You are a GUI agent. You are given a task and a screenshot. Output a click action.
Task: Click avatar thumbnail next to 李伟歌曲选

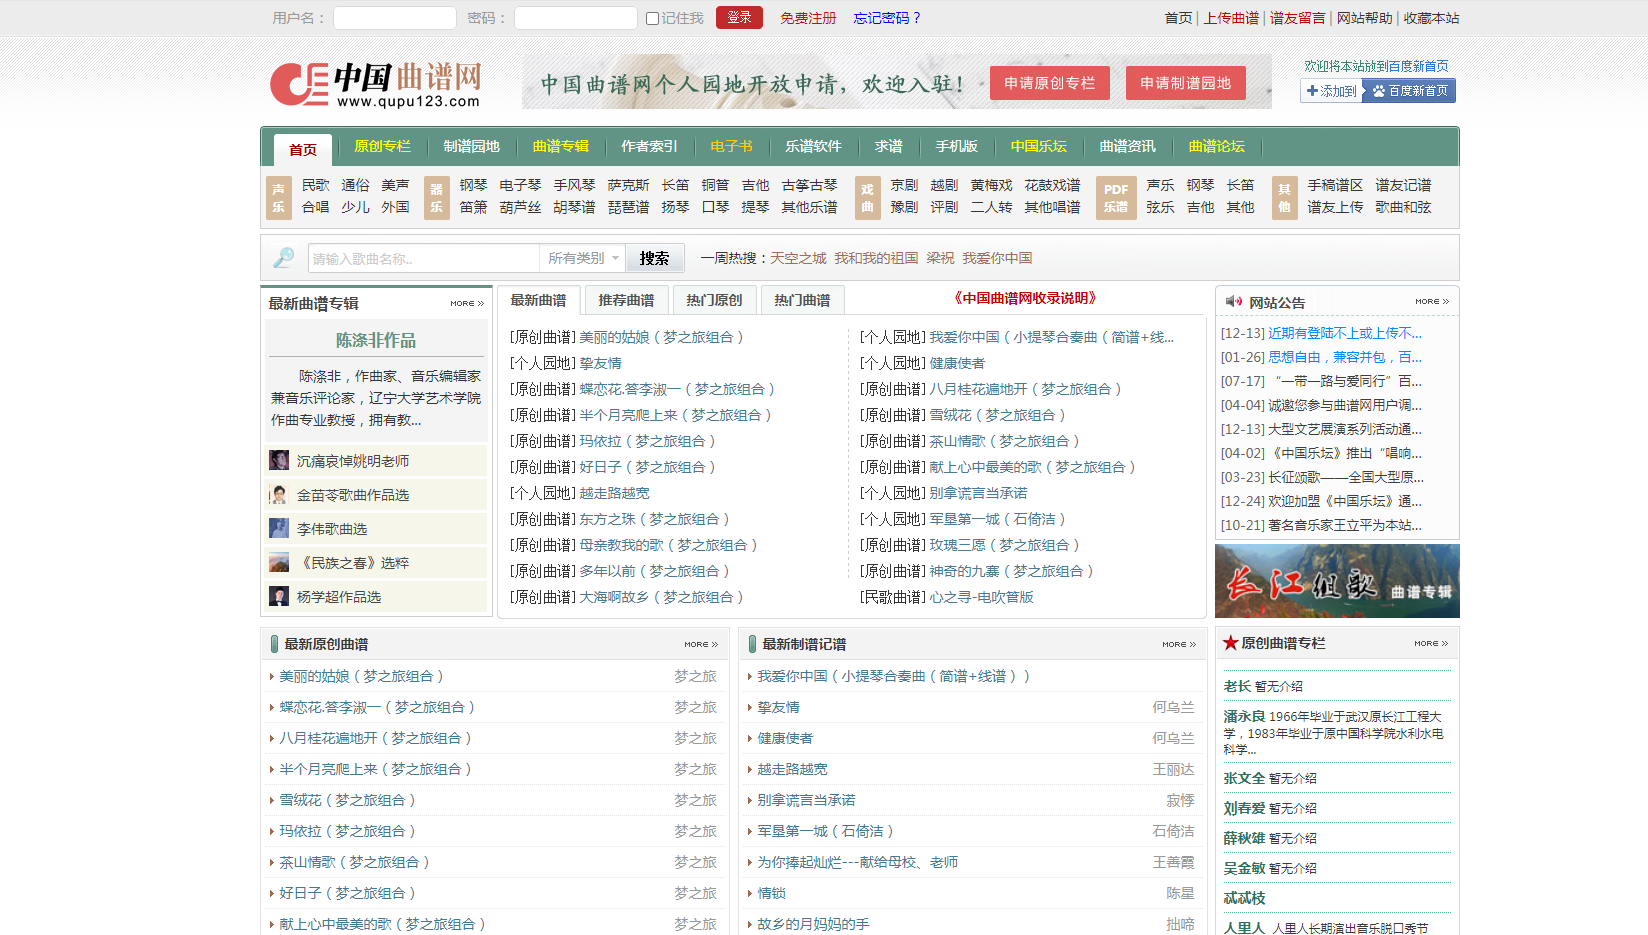279,529
